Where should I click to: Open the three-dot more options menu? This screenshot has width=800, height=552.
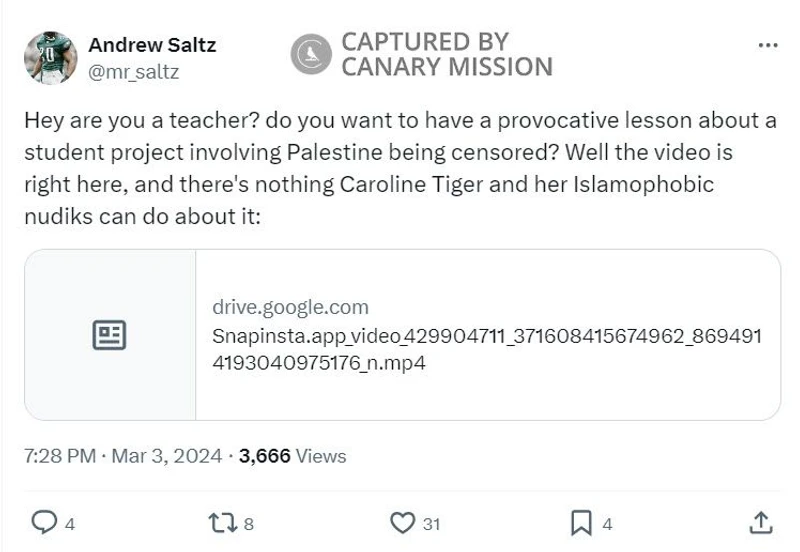pyautogui.click(x=768, y=45)
